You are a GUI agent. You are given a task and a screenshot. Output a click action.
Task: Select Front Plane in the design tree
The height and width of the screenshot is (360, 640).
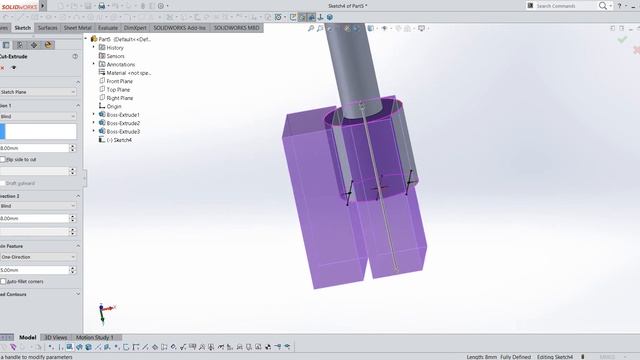pos(116,81)
